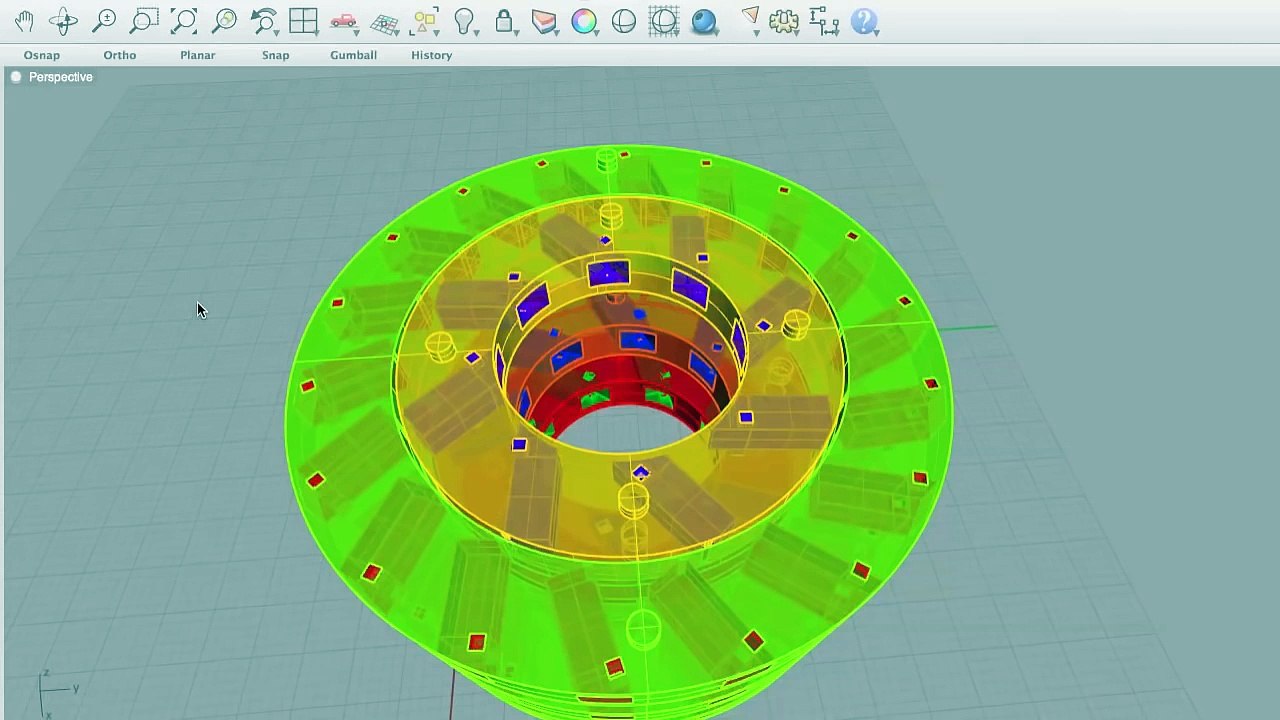Click the Layers icon in toolbar

544,21
